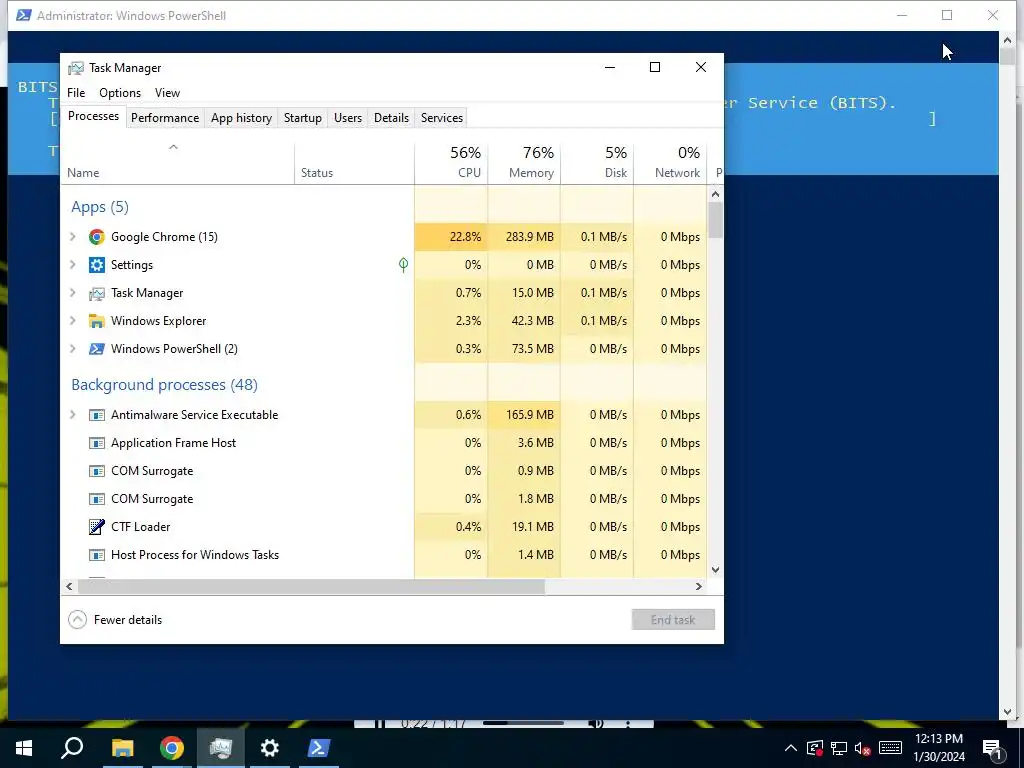The height and width of the screenshot is (768, 1024).
Task: Click the process list scroll down arrow
Action: [x=716, y=569]
